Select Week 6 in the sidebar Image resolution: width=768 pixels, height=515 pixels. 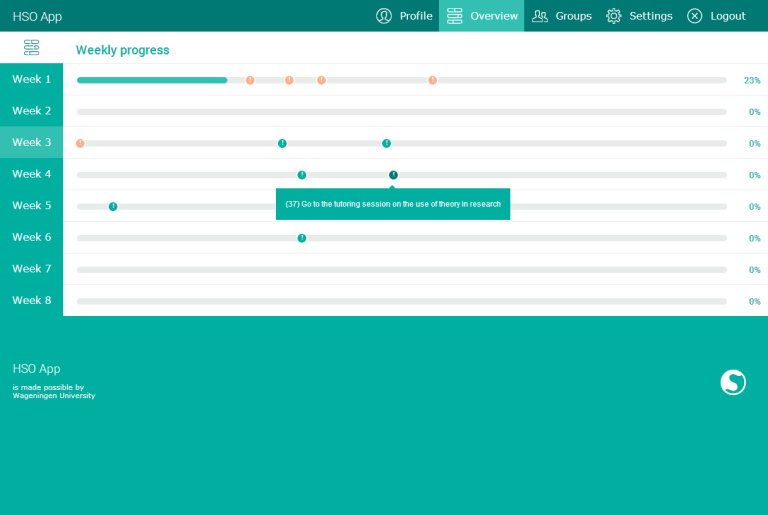31,237
